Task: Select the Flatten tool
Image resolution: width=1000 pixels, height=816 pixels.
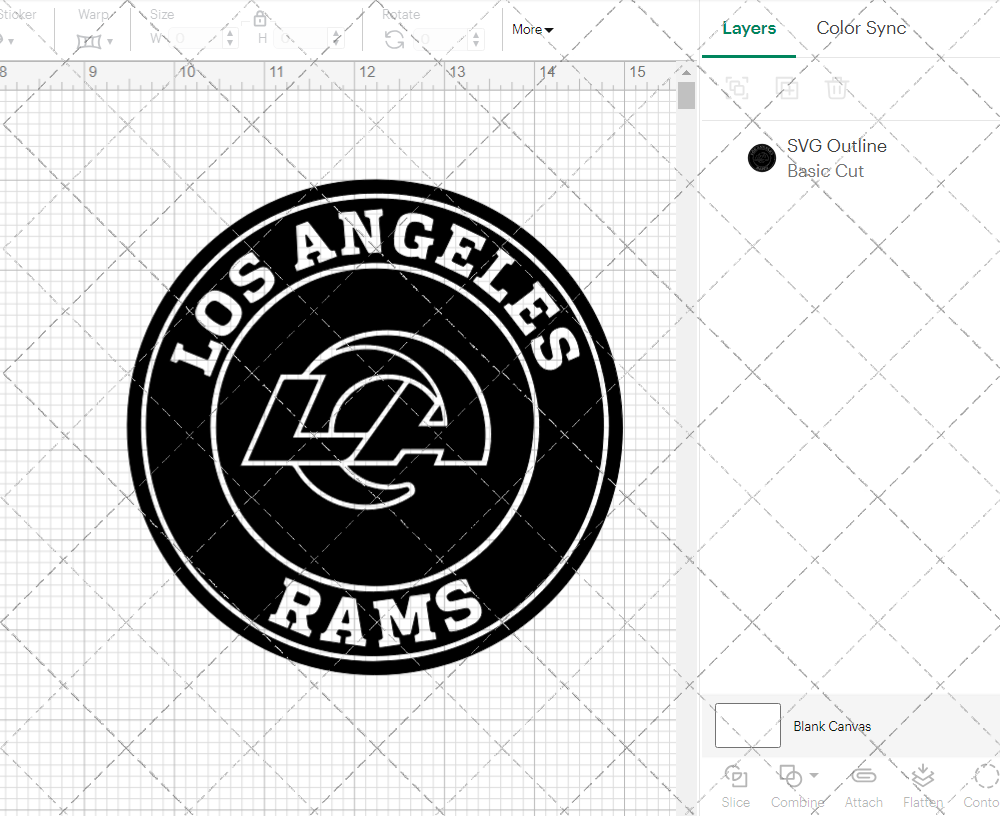Action: pyautogui.click(x=922, y=786)
